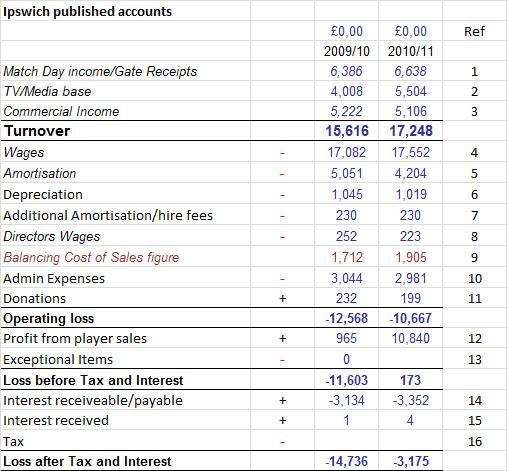The width and height of the screenshot is (507, 471).
Task: Click the Commercial Income 2009/10 value 5,222
Action: 346,111
